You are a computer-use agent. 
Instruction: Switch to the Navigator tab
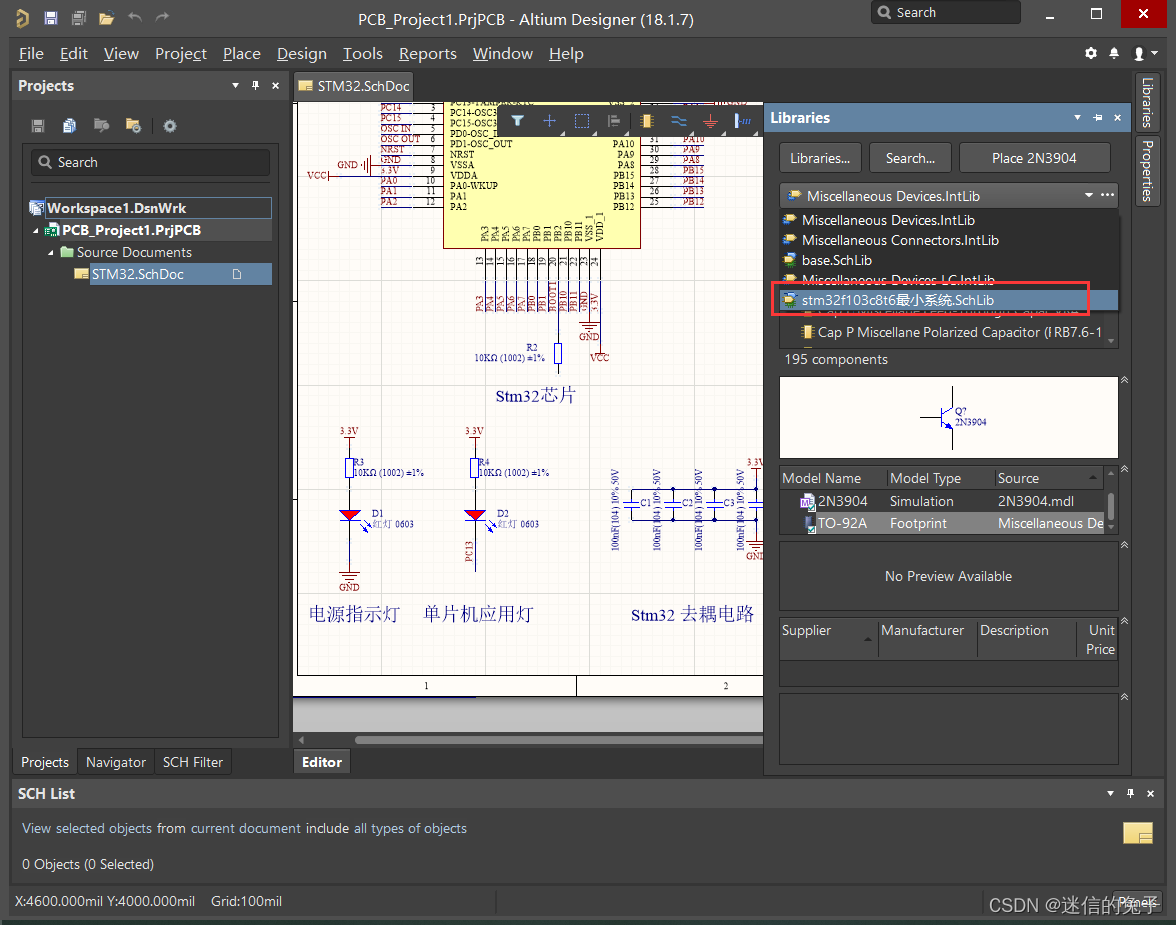point(116,762)
